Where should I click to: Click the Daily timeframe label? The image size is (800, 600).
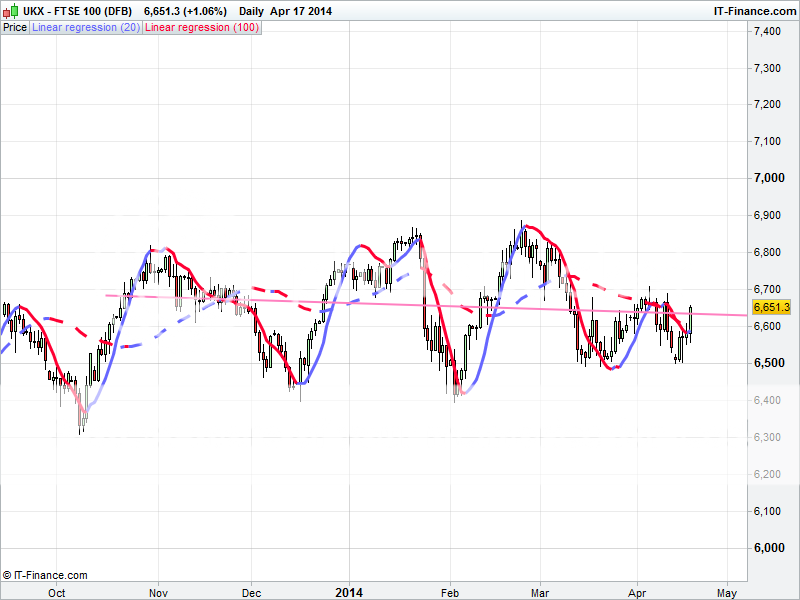point(252,11)
